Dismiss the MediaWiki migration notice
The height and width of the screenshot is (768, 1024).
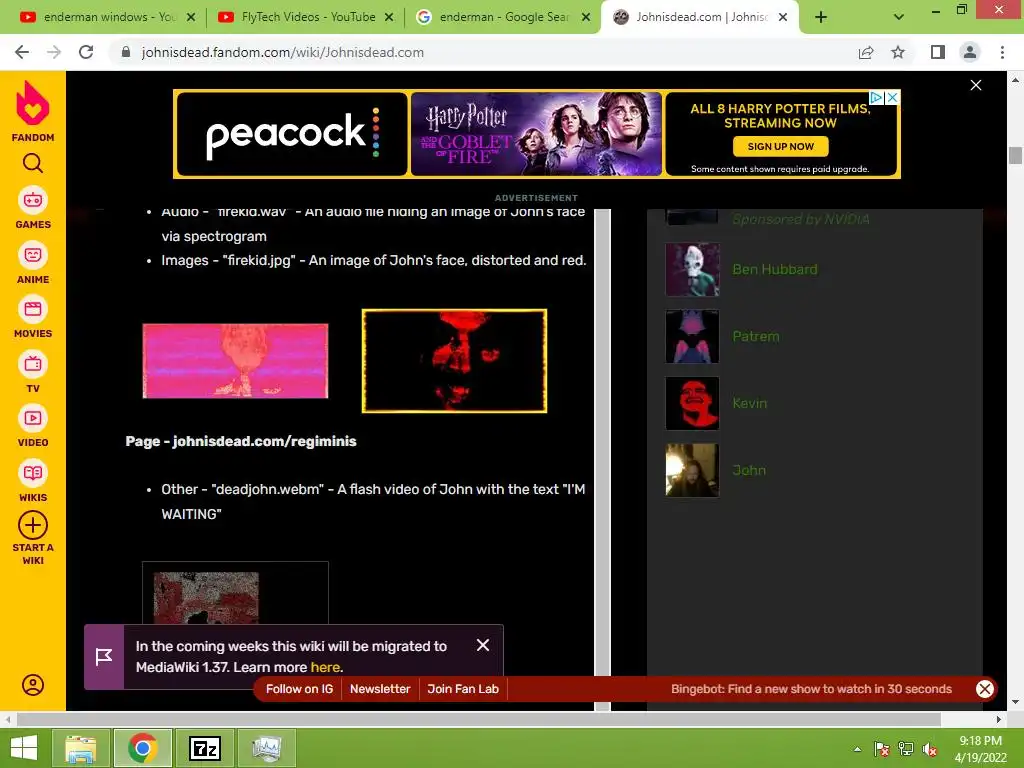tap(483, 645)
